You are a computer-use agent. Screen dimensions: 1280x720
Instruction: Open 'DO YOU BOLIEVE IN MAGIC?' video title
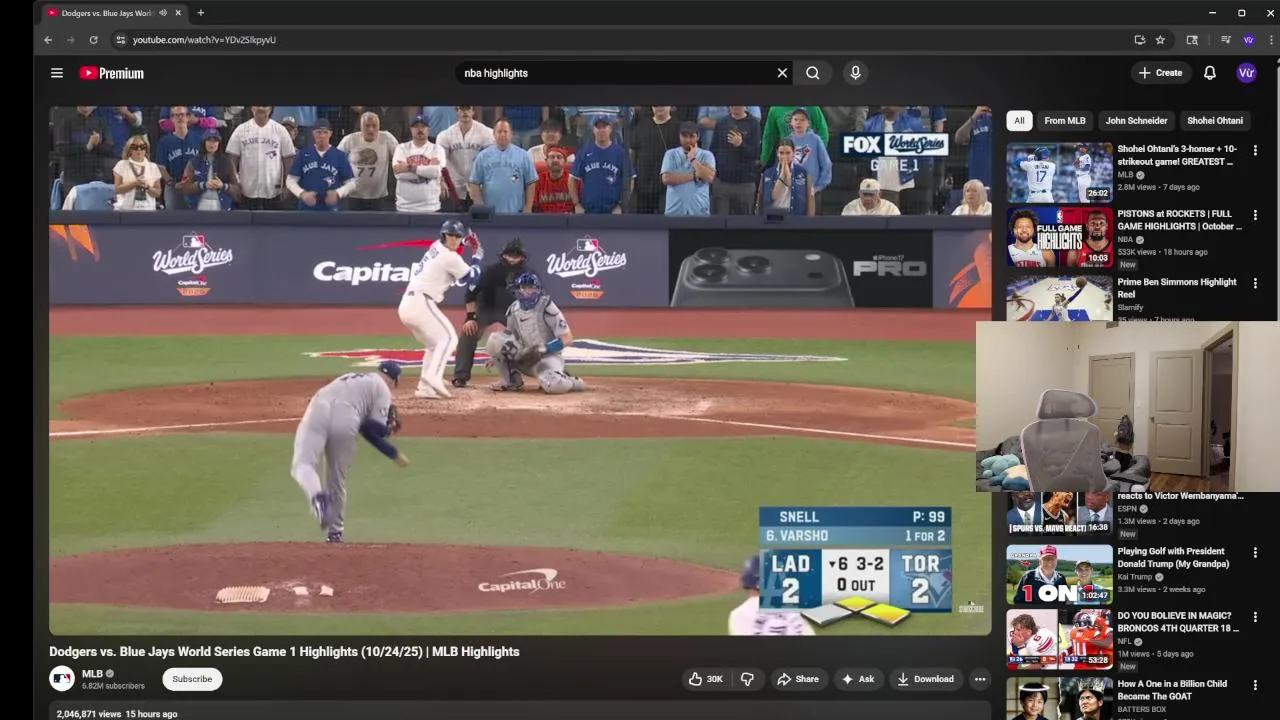coord(1178,622)
